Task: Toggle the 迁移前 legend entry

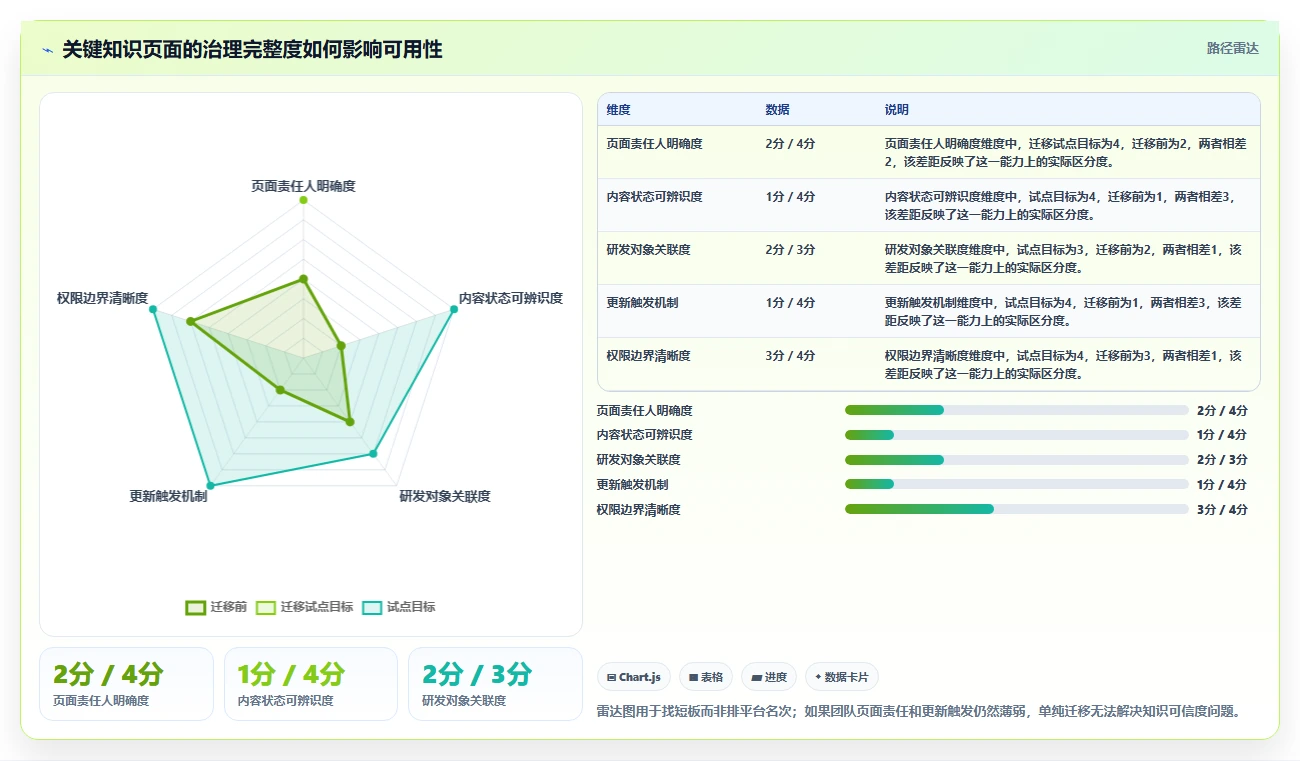Action: [x=216, y=607]
